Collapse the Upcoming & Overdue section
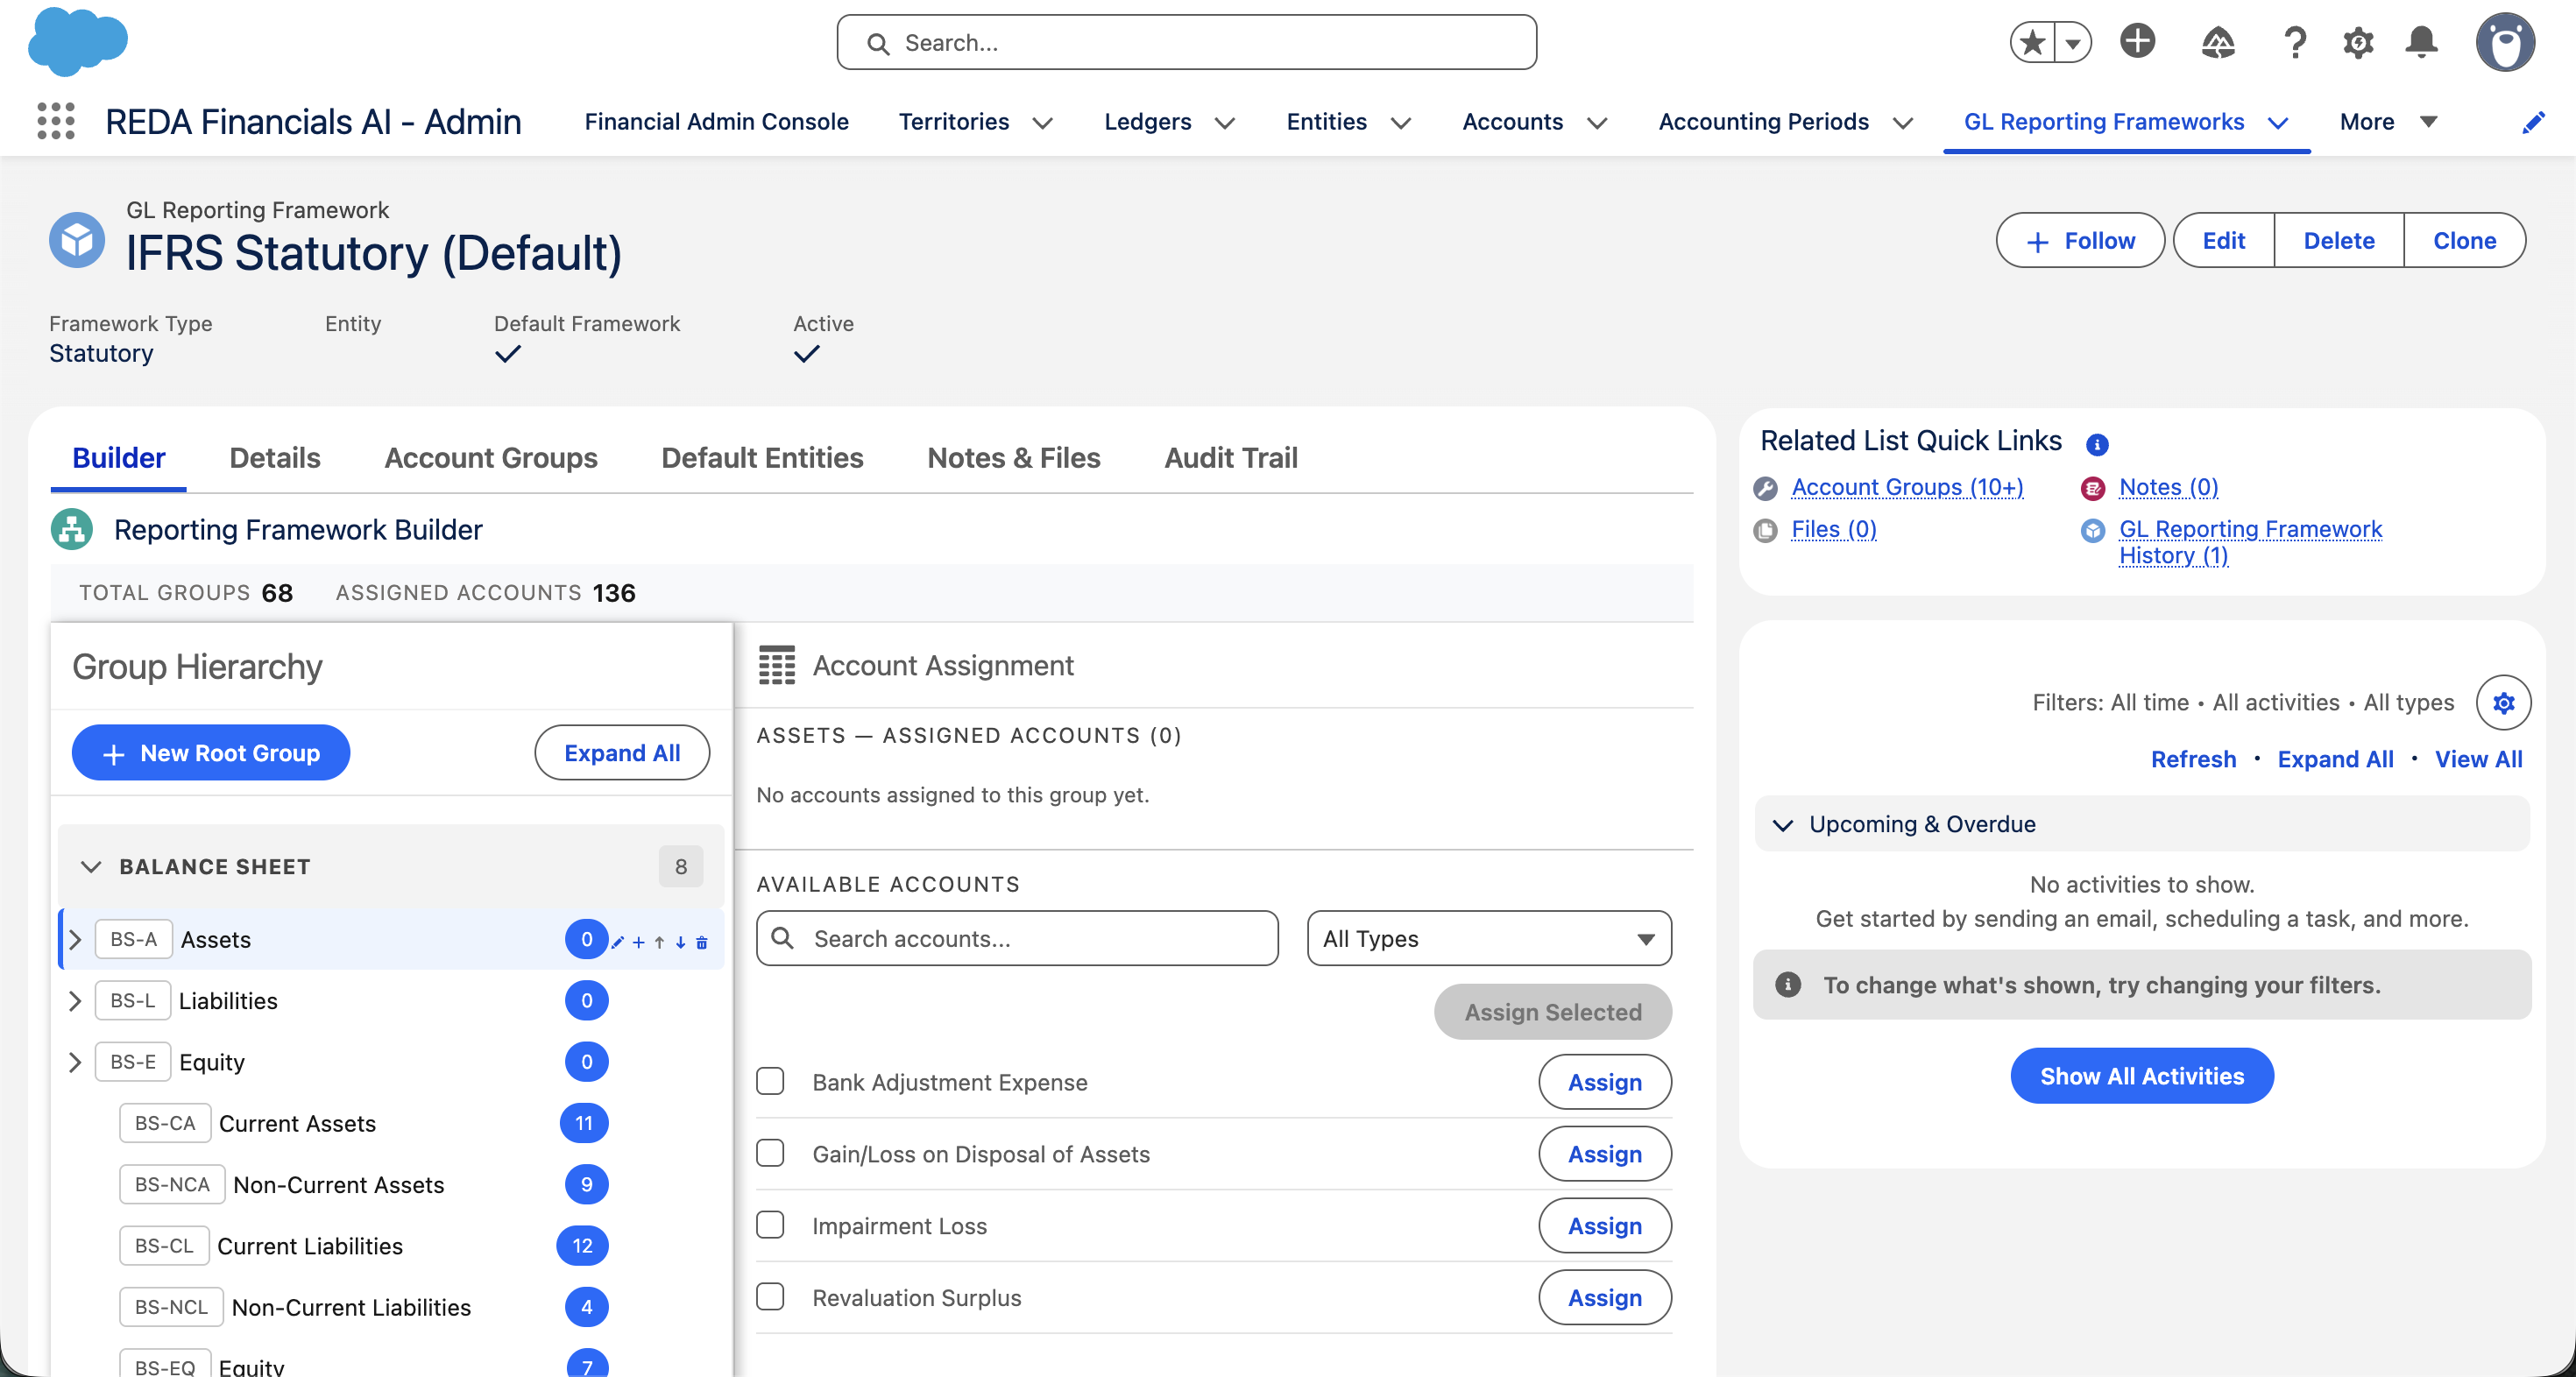This screenshot has height=1377, width=2576. click(x=1783, y=825)
